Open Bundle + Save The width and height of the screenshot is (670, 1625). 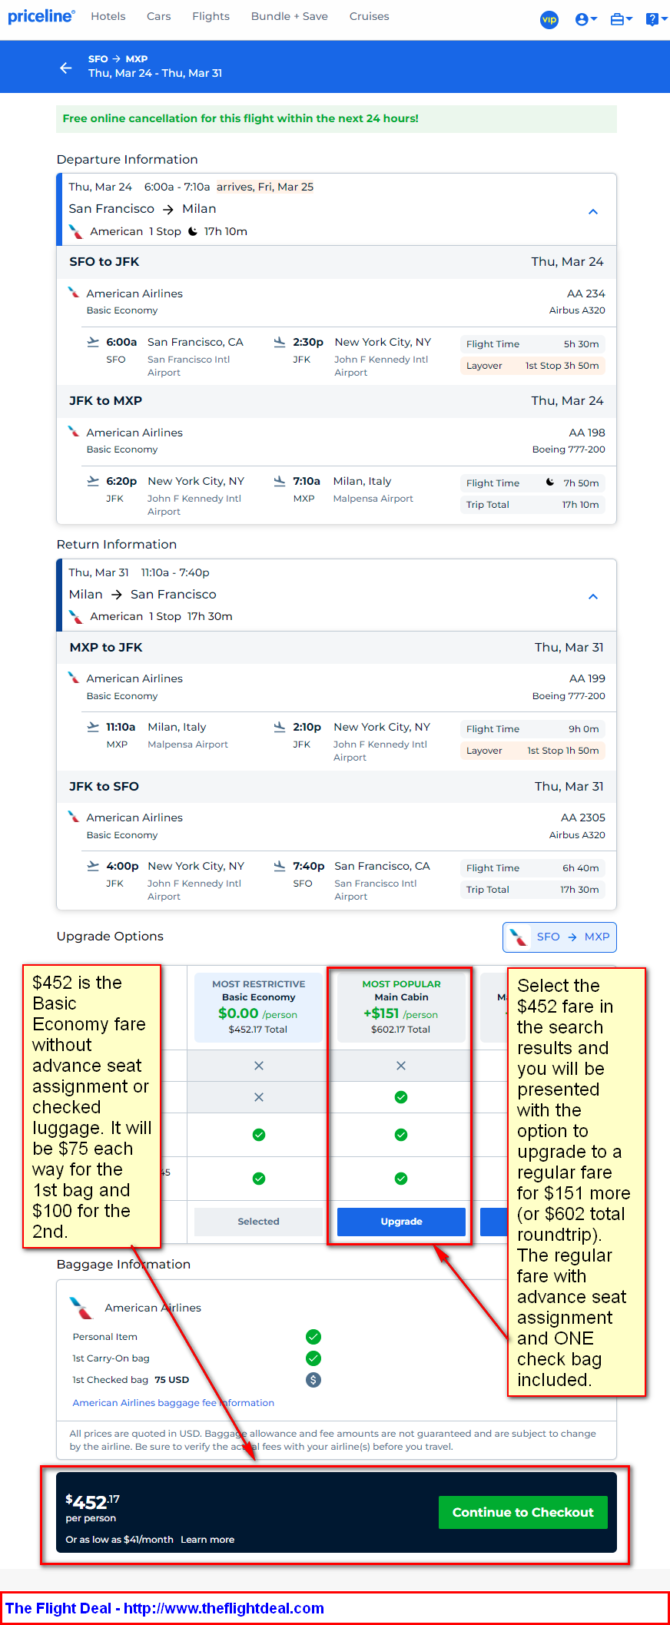point(289,16)
